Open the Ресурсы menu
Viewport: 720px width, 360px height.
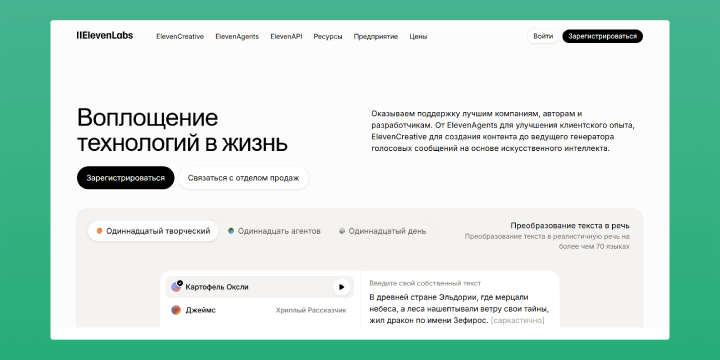pos(328,37)
